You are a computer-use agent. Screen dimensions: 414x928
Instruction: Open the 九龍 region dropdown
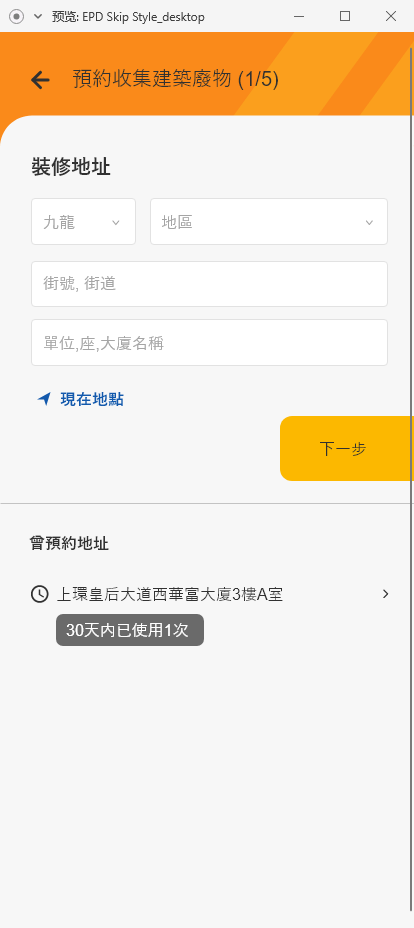point(83,222)
